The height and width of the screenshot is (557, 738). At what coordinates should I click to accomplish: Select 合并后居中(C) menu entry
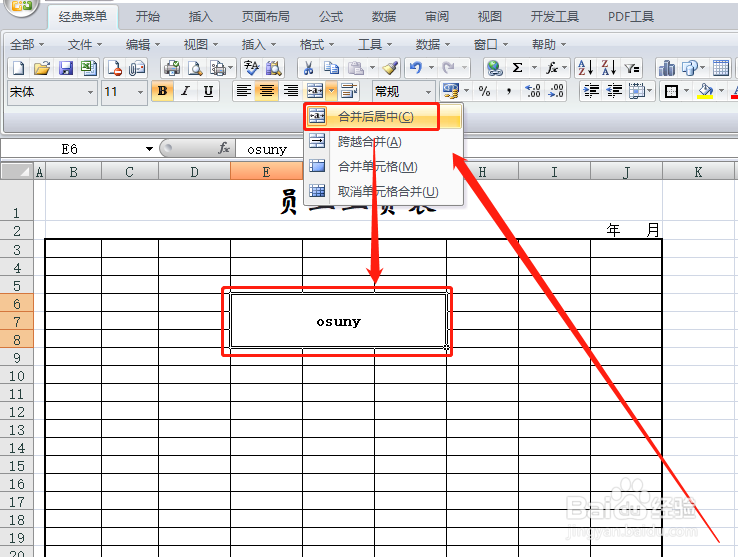[383, 117]
